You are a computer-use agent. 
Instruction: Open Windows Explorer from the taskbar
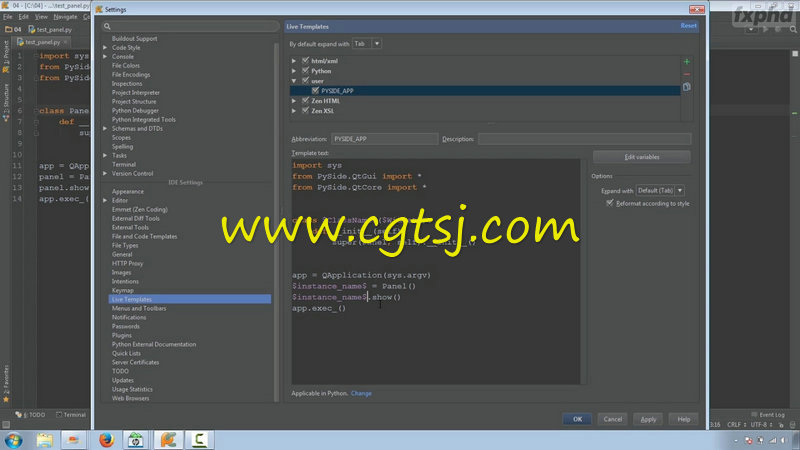(44, 440)
